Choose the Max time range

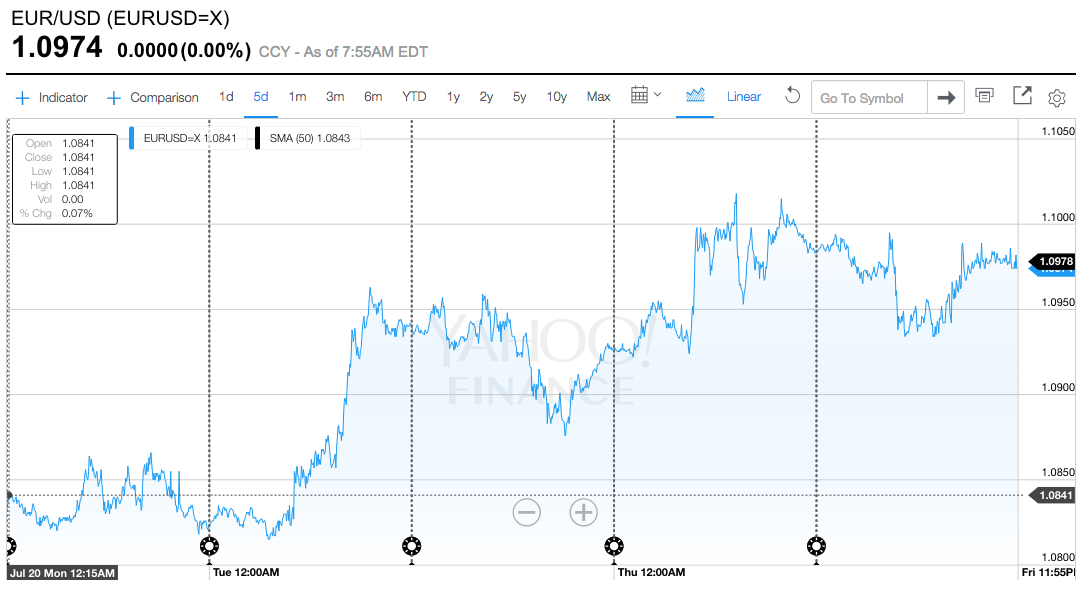598,97
